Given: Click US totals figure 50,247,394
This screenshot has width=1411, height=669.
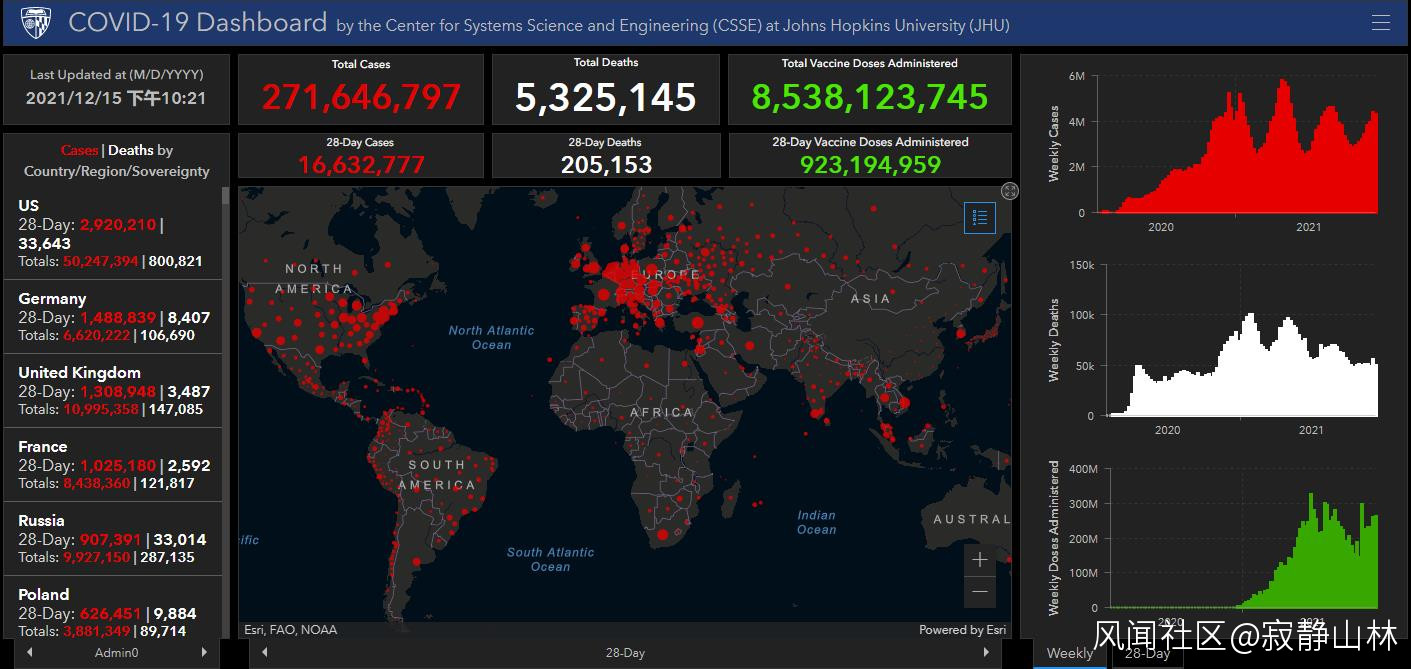Looking at the screenshot, I should [100, 261].
